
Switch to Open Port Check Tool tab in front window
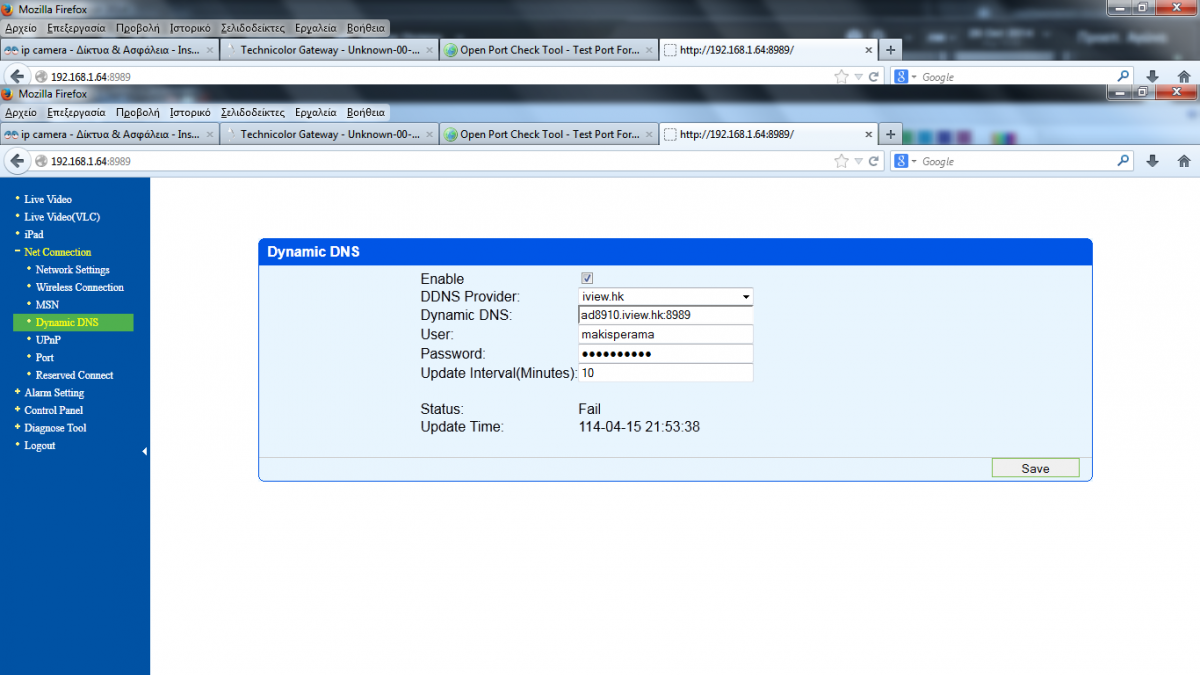click(548, 134)
